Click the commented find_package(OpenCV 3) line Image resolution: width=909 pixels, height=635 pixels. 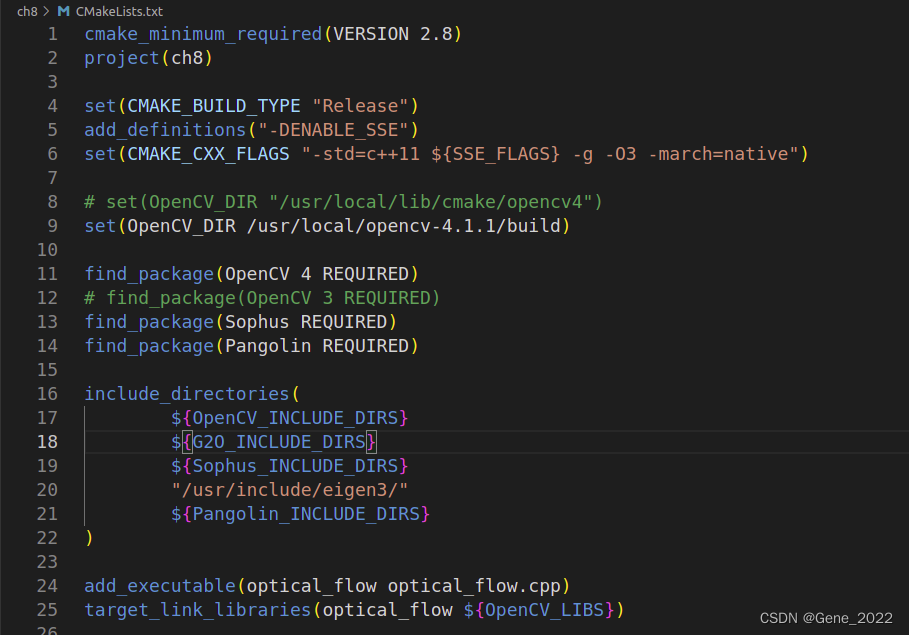pos(260,297)
